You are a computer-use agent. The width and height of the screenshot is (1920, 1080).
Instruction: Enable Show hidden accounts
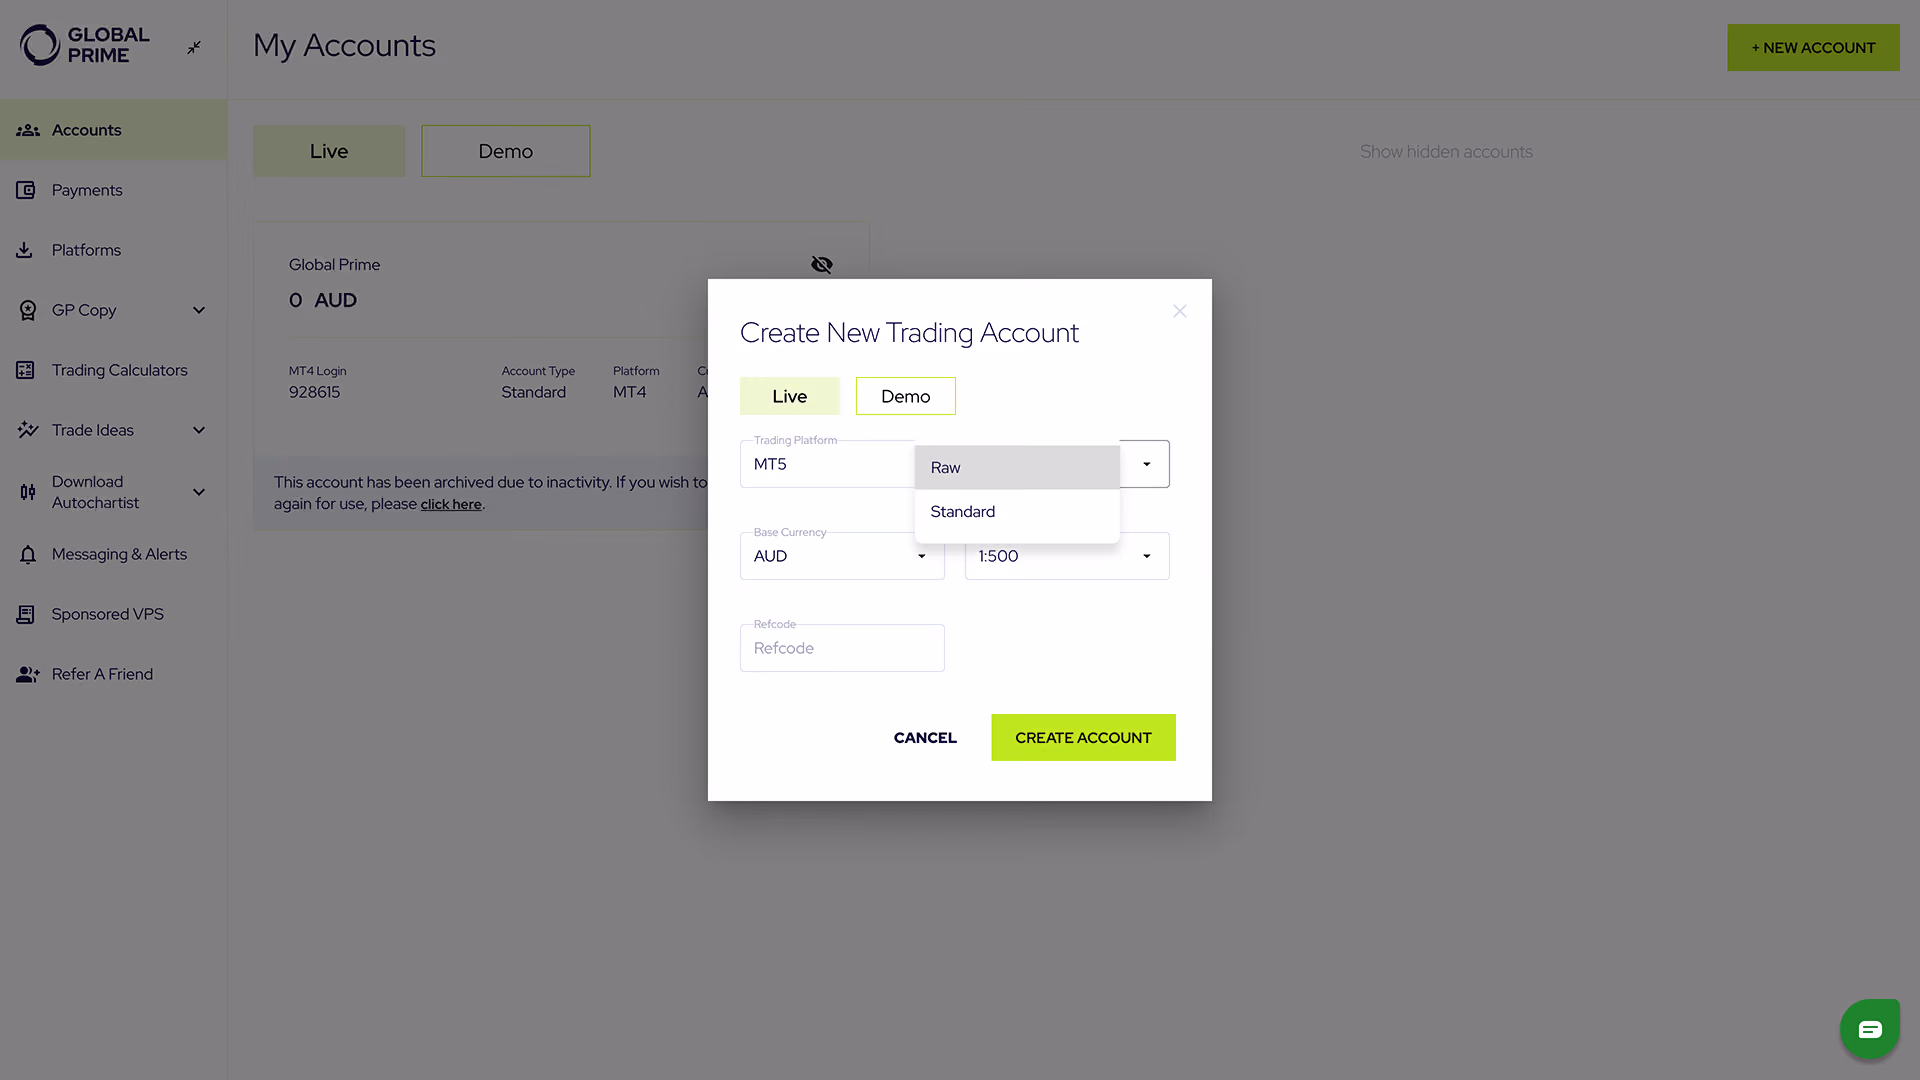tap(1446, 152)
